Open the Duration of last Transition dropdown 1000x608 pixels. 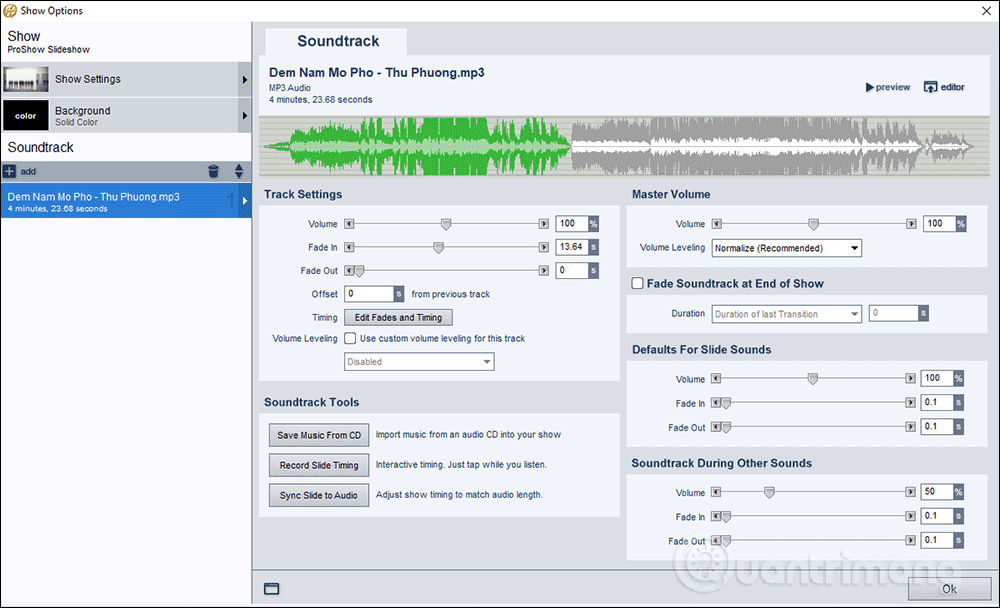[x=786, y=314]
